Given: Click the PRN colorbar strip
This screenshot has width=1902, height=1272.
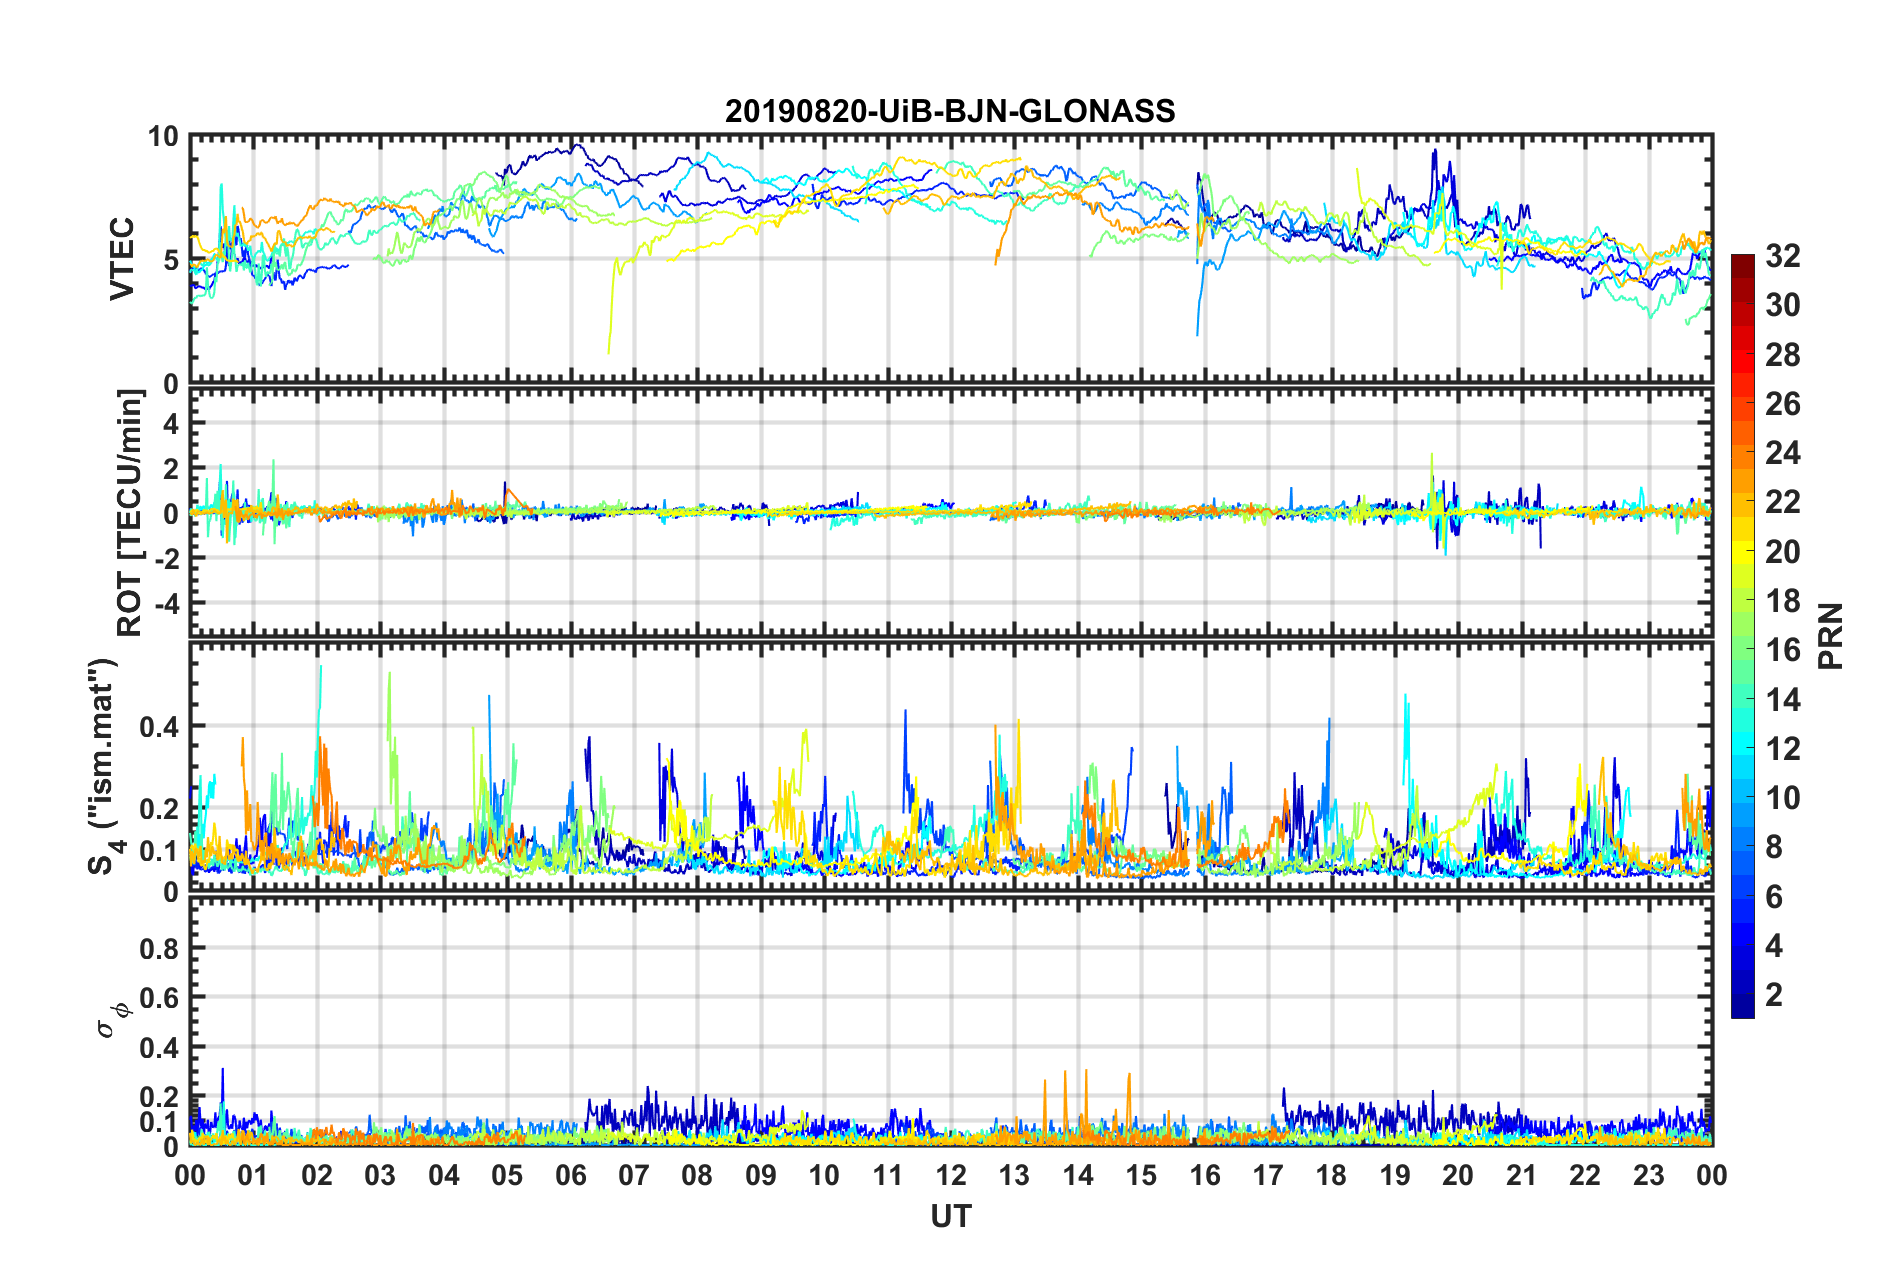Looking at the screenshot, I should (1743, 636).
